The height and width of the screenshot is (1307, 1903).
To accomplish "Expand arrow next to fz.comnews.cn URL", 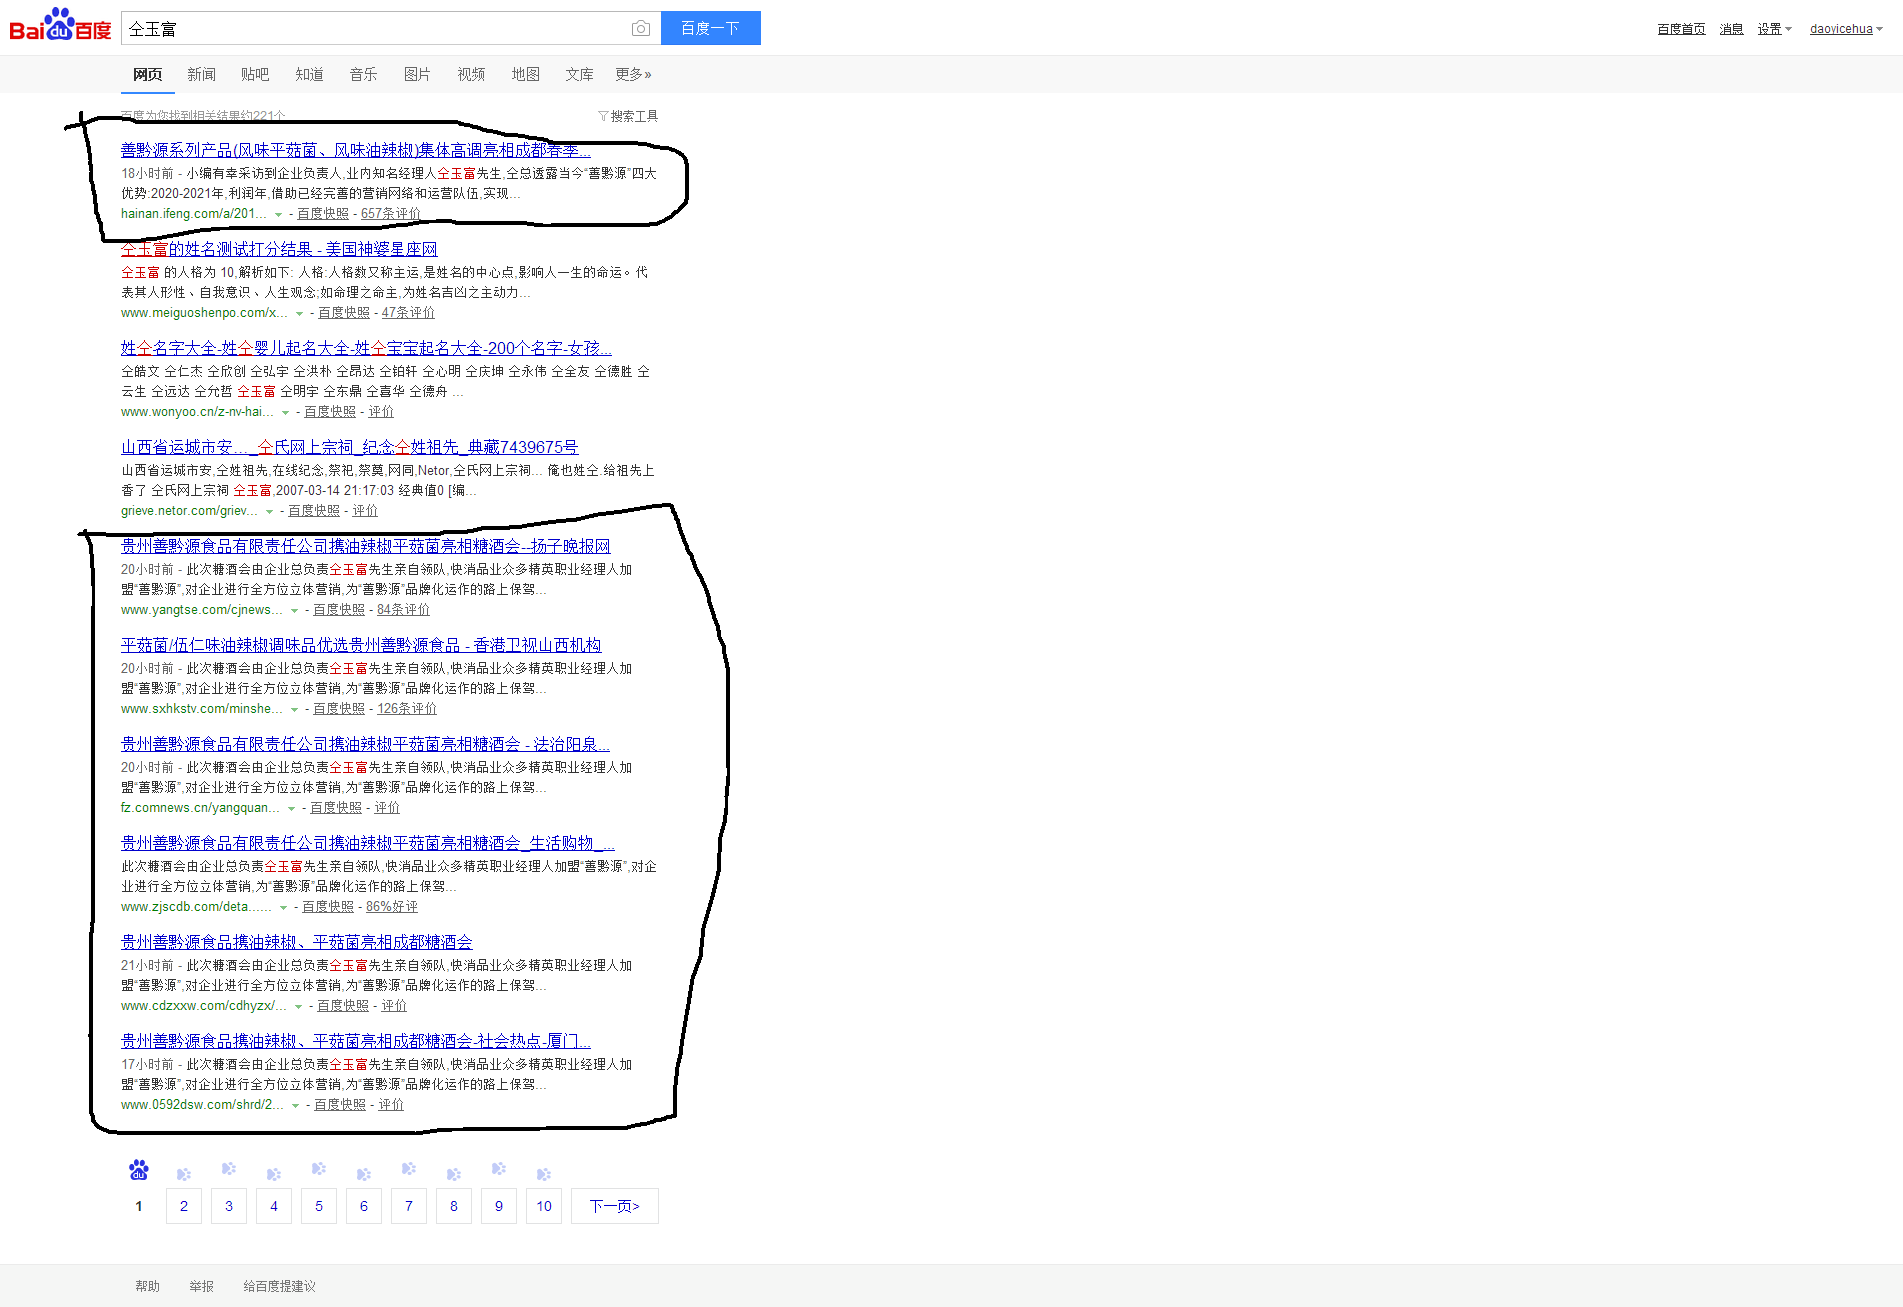I will click(x=291, y=809).
